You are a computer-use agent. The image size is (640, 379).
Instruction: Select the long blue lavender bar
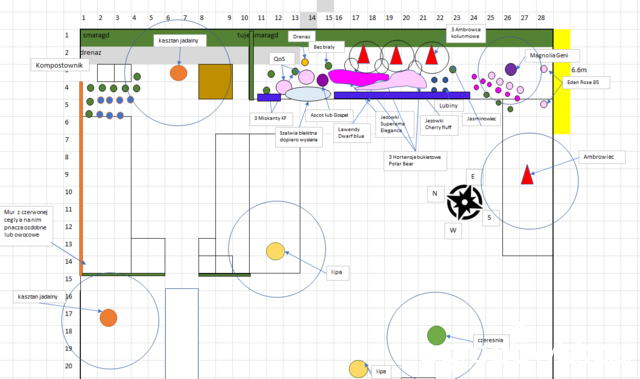pos(402,95)
